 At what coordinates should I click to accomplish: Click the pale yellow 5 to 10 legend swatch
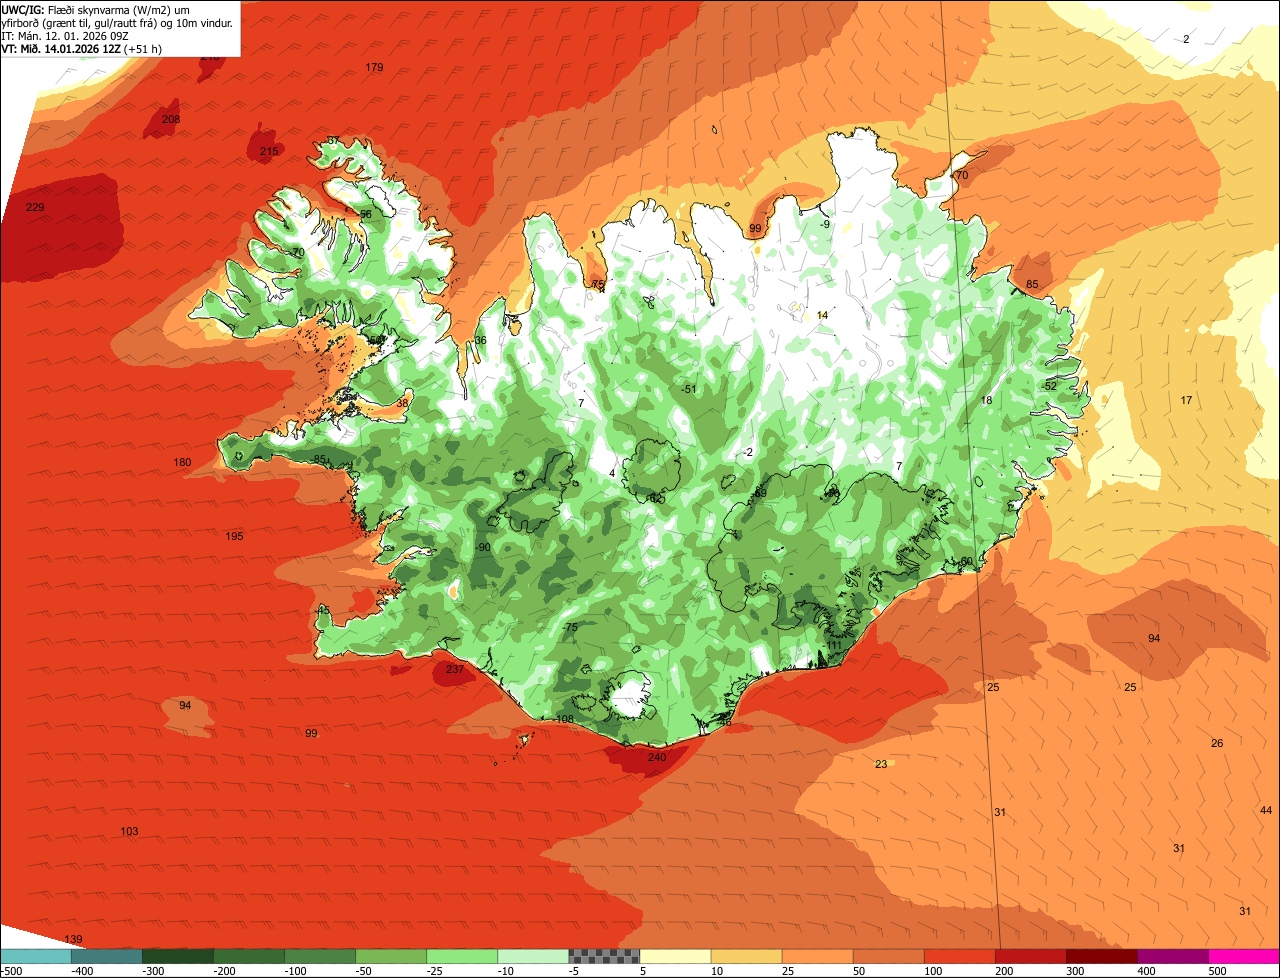pos(675,956)
